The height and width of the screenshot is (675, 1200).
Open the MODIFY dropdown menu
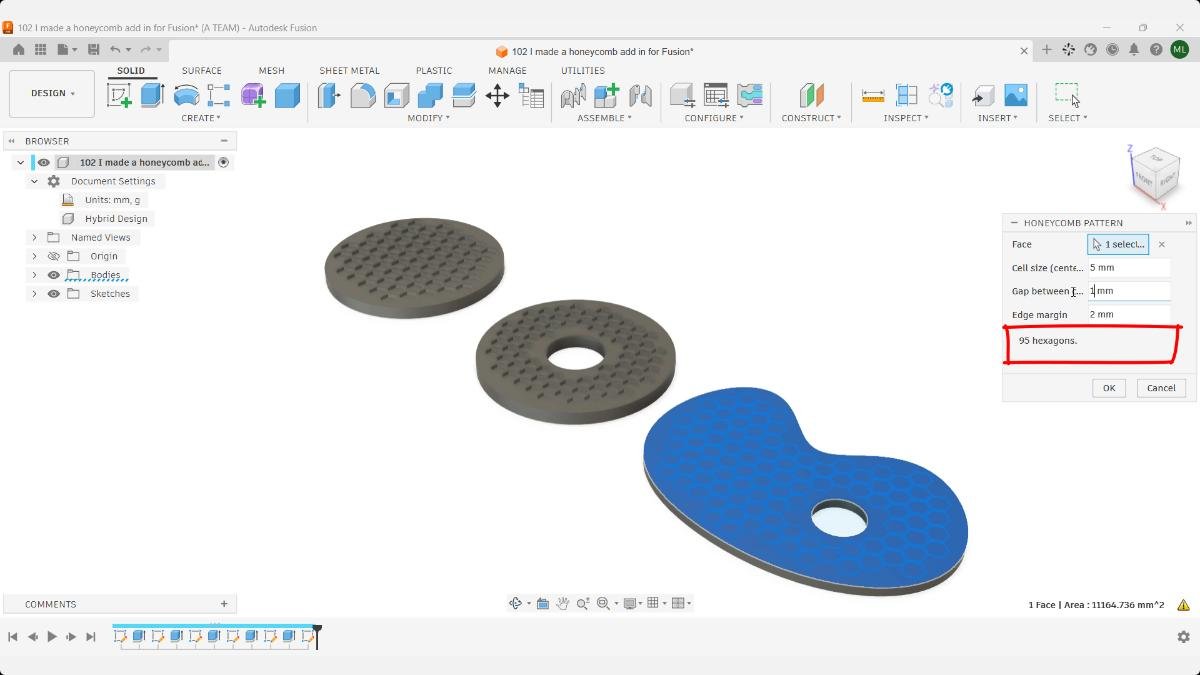(429, 118)
